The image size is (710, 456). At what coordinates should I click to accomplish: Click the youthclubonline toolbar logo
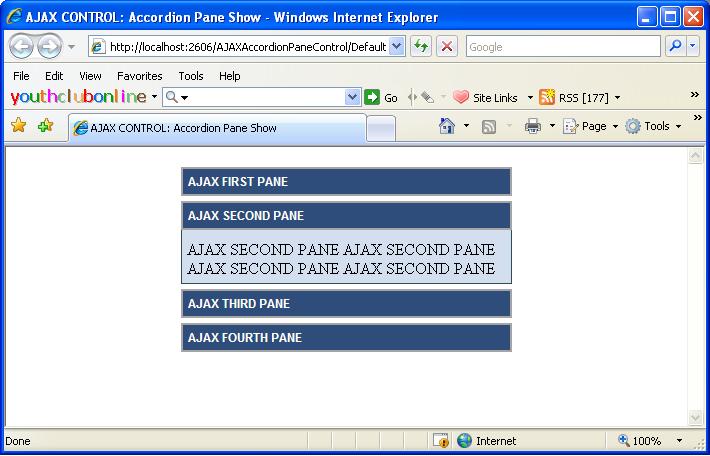coord(78,97)
